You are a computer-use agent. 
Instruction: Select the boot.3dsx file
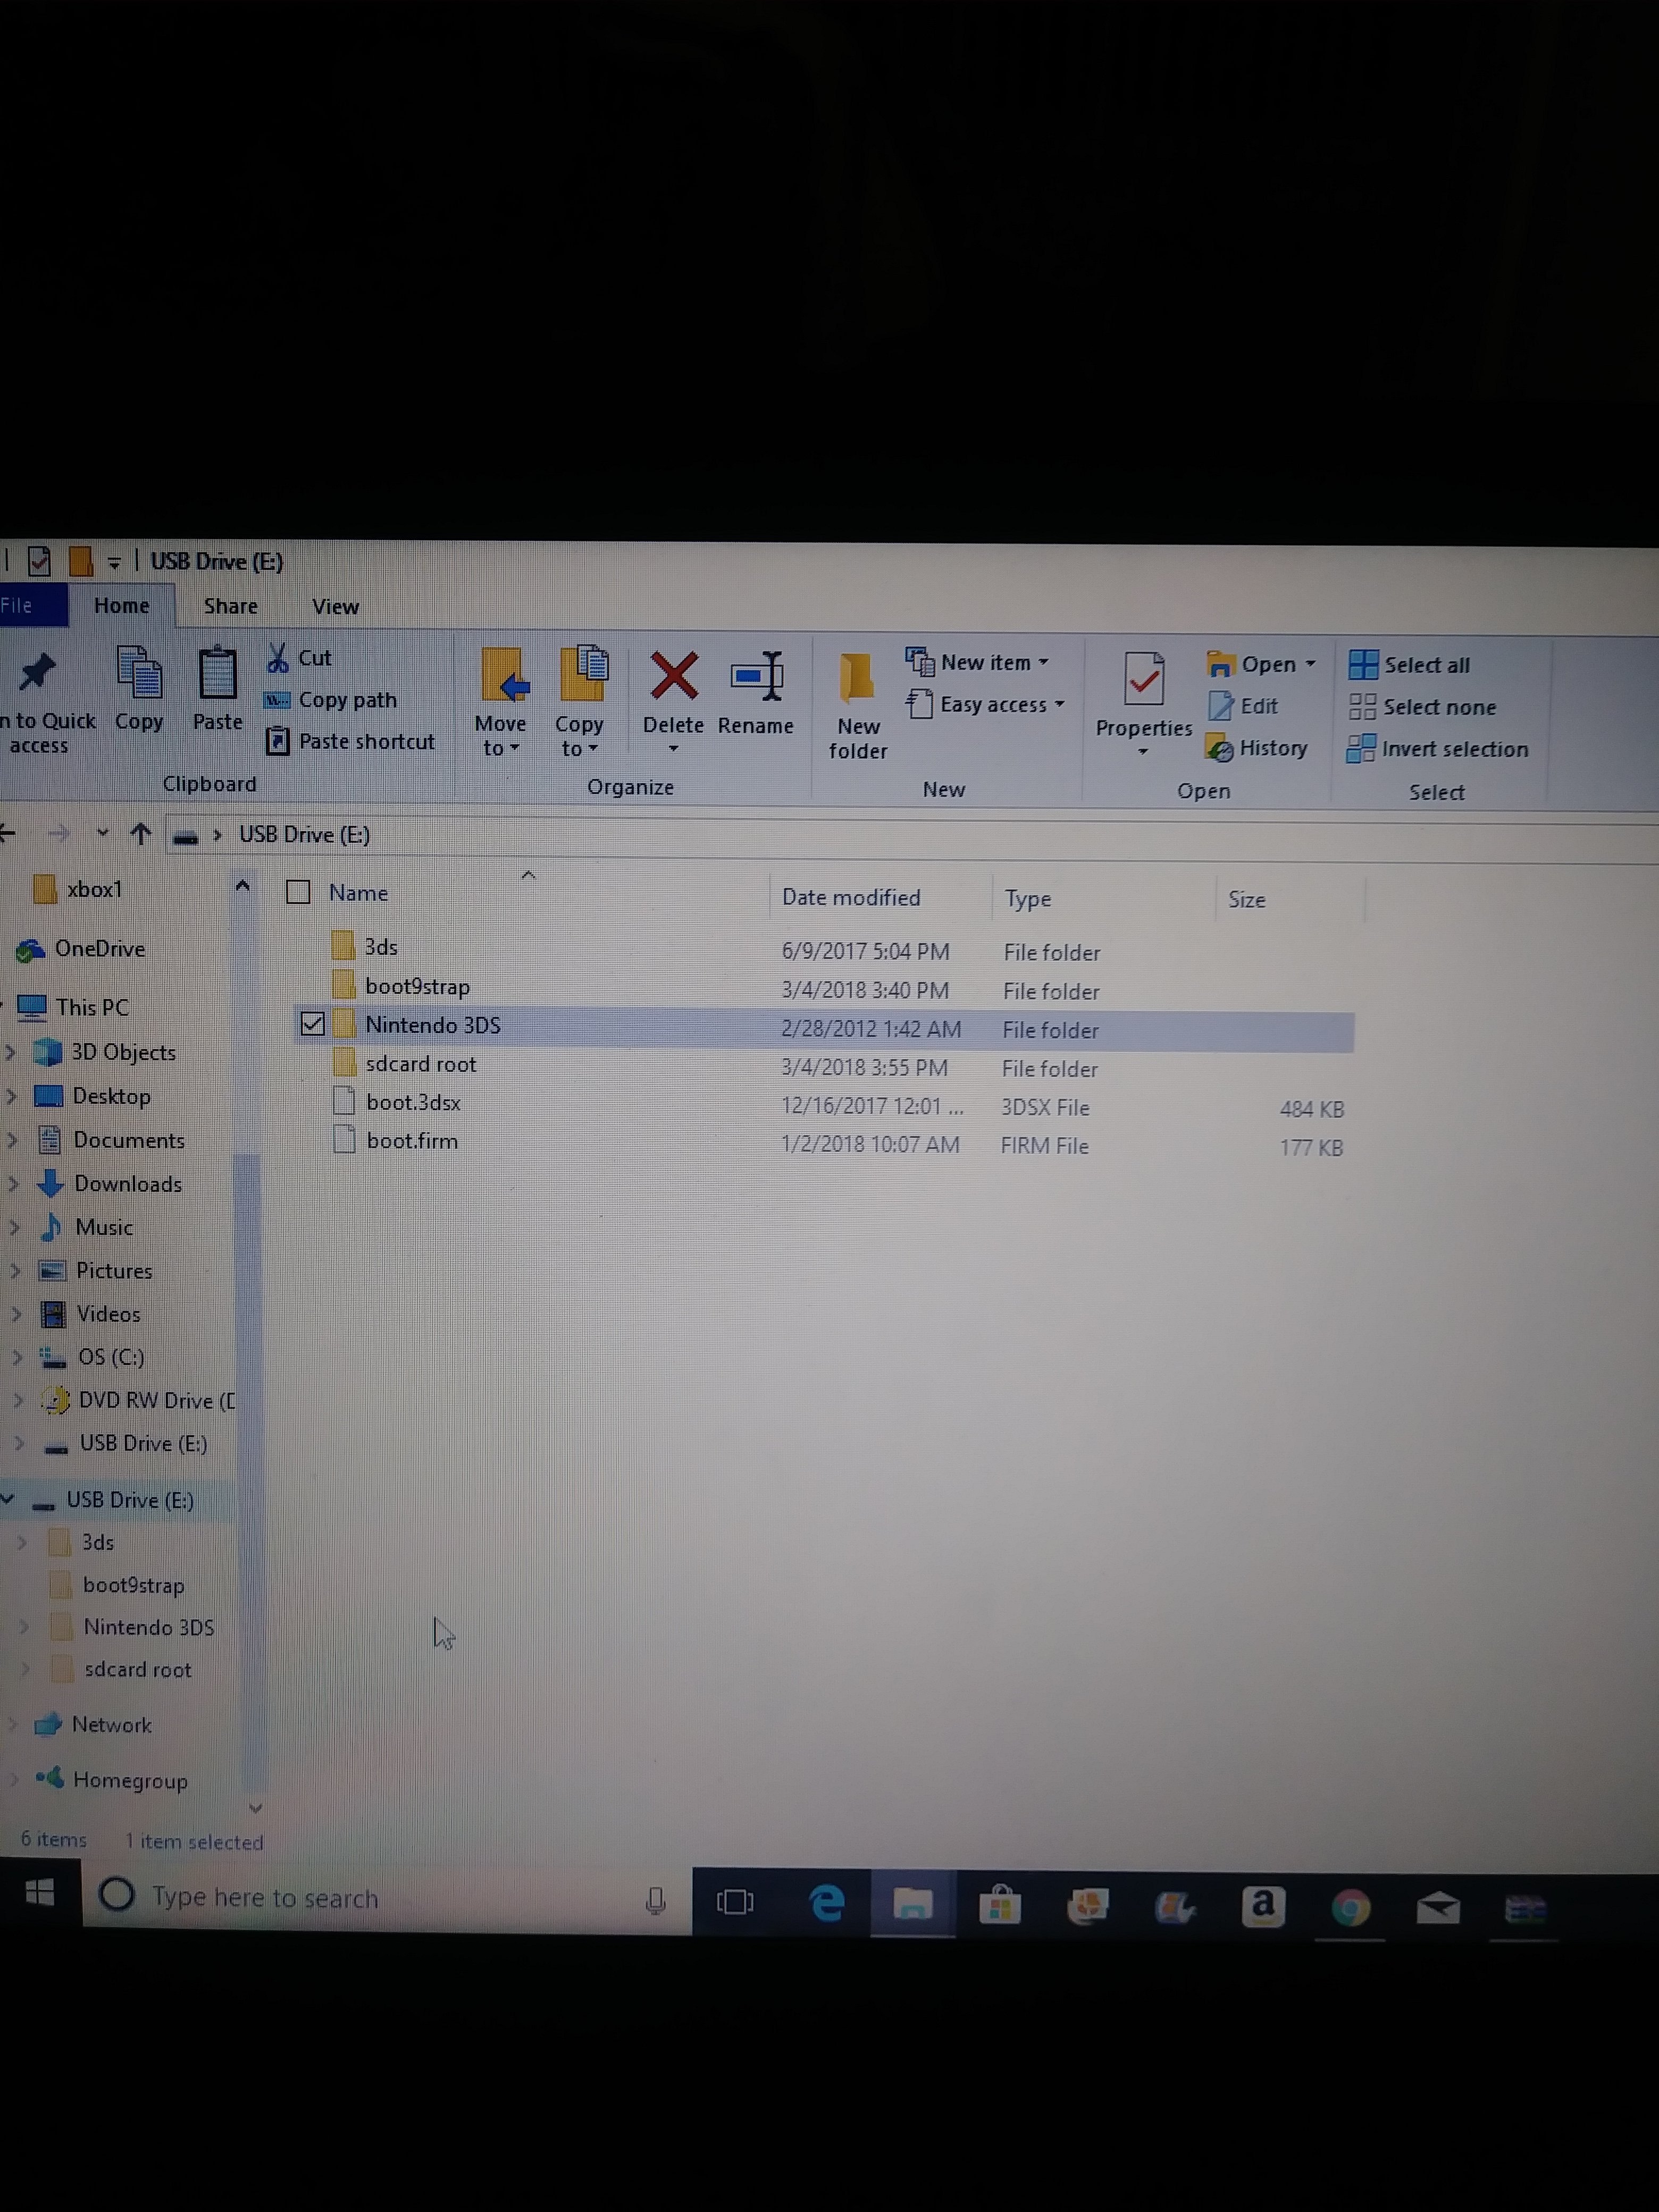click(x=413, y=1102)
